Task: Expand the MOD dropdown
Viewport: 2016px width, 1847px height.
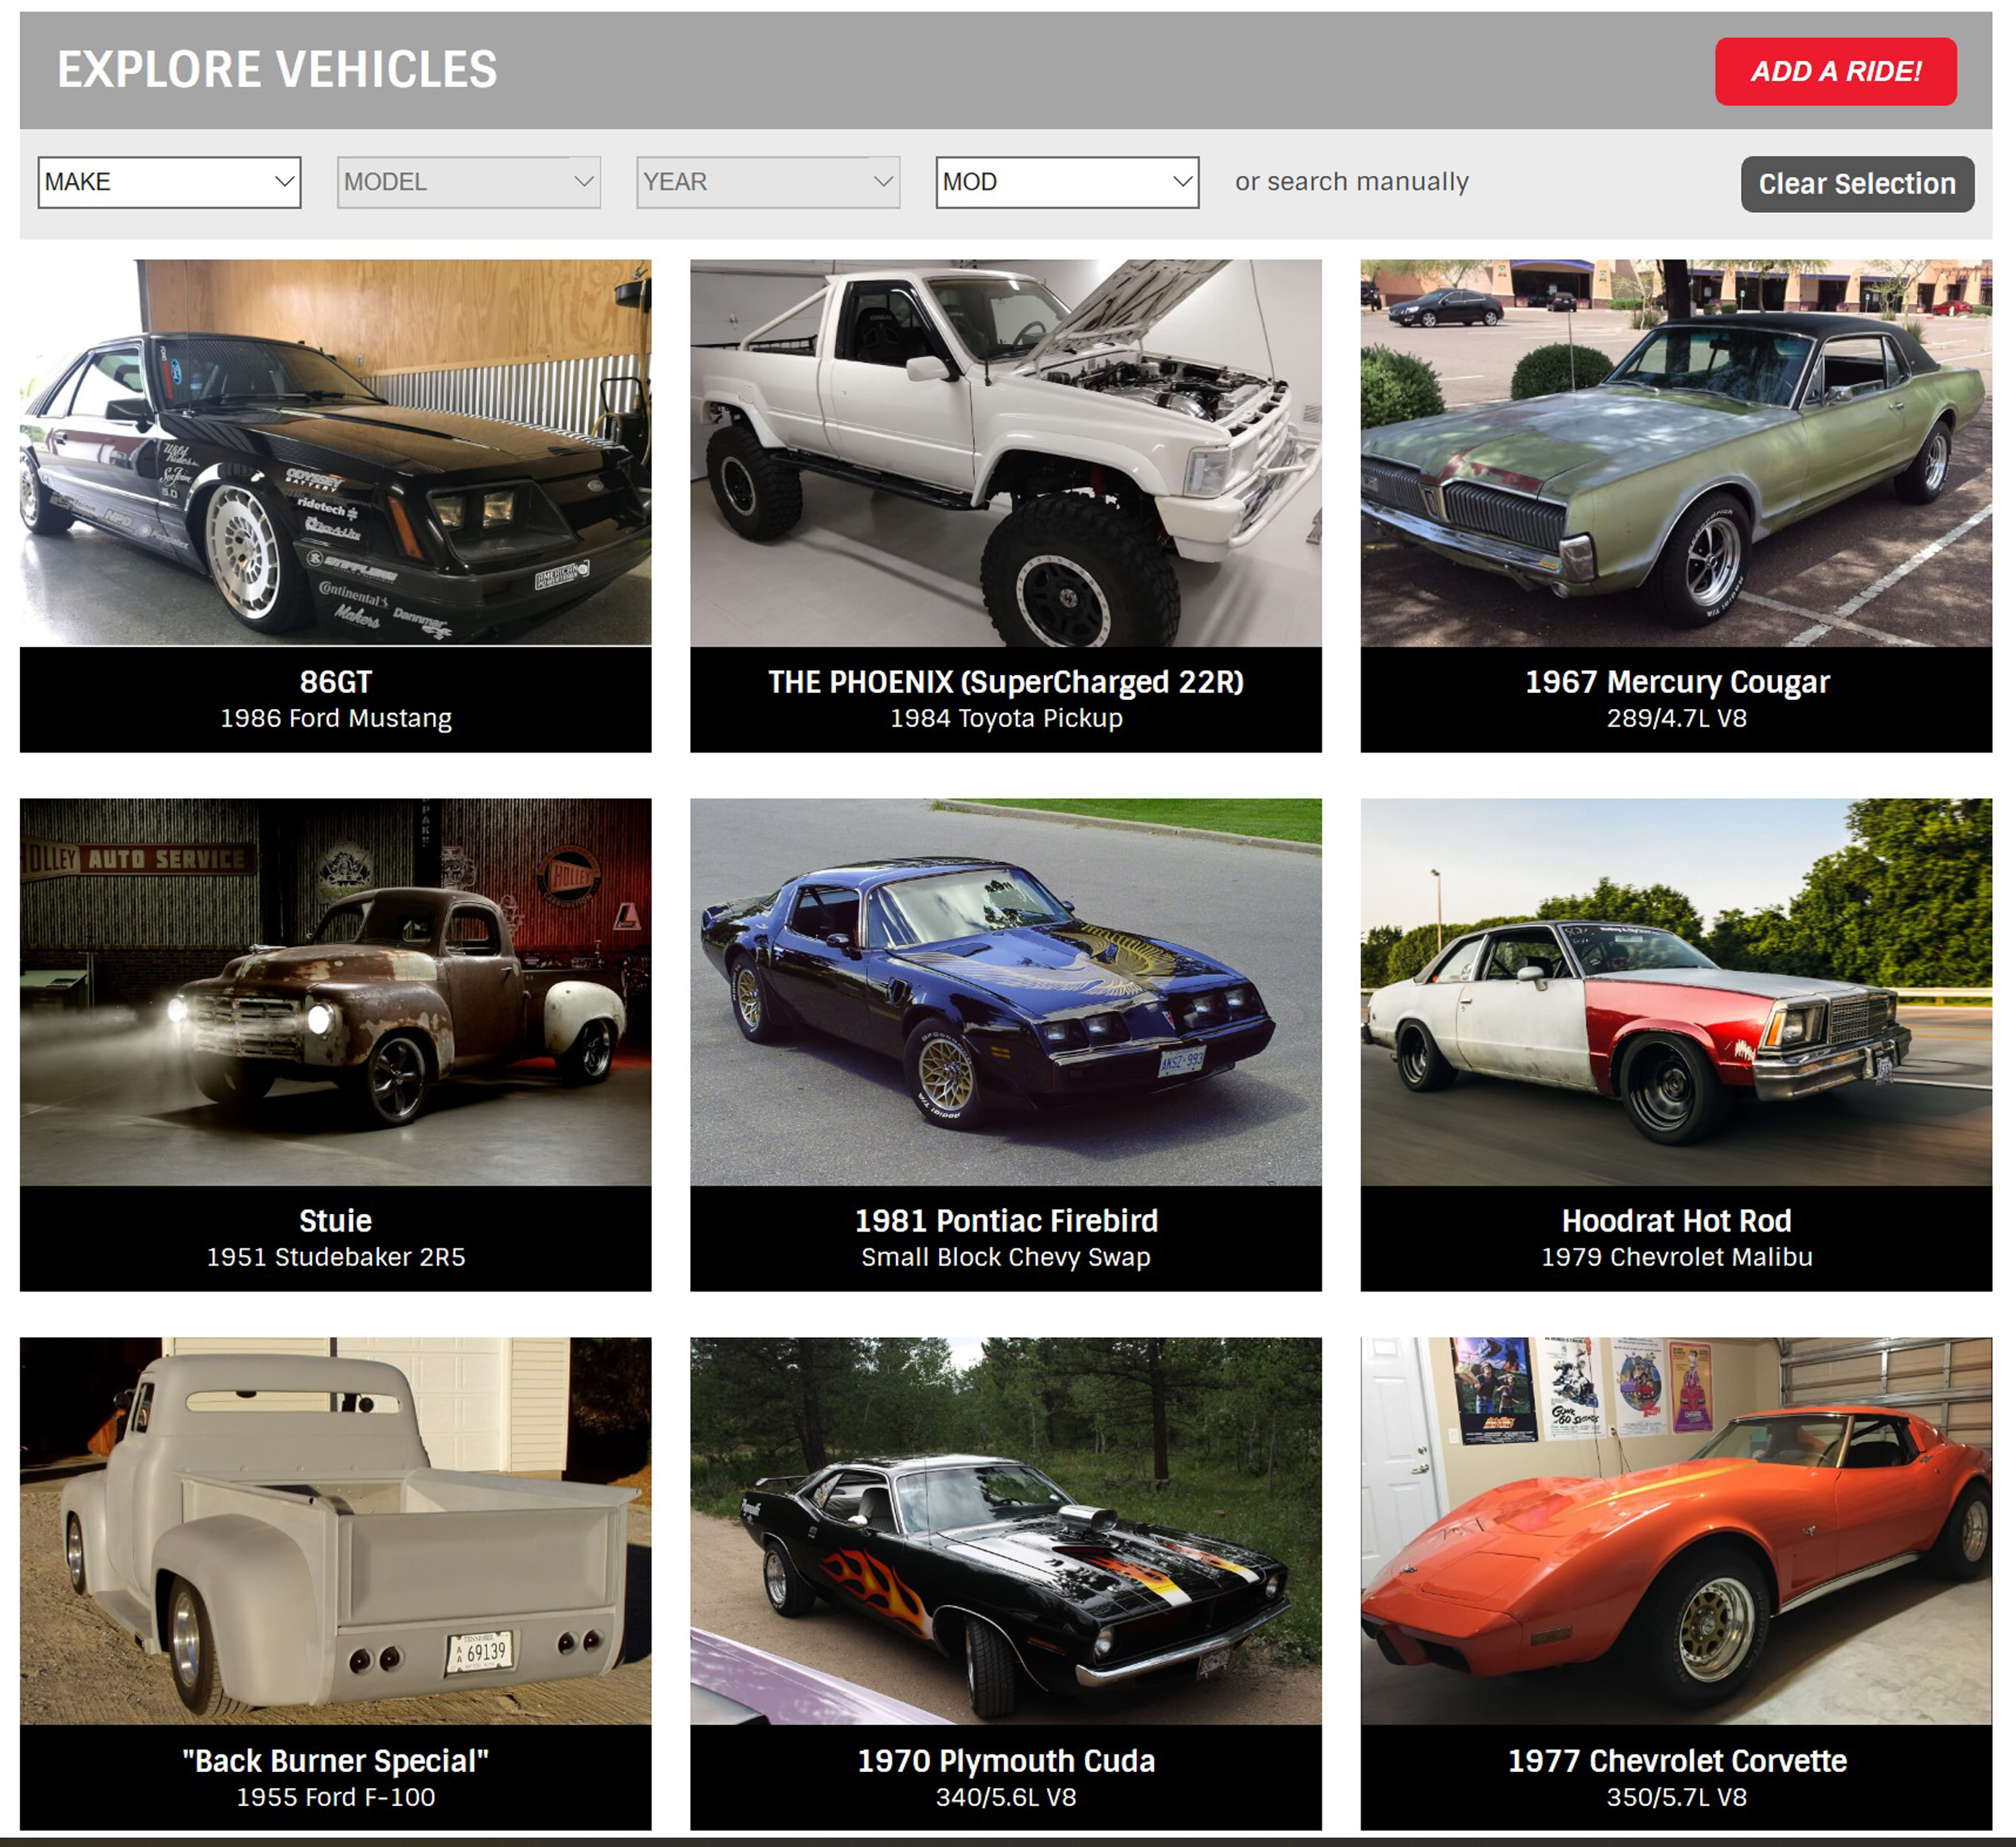Action: [x=1067, y=182]
